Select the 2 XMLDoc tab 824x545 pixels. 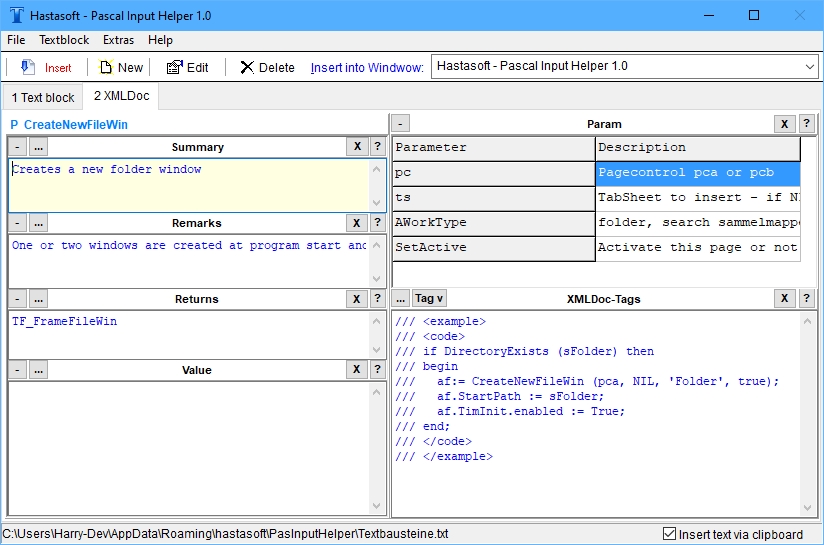coord(121,96)
